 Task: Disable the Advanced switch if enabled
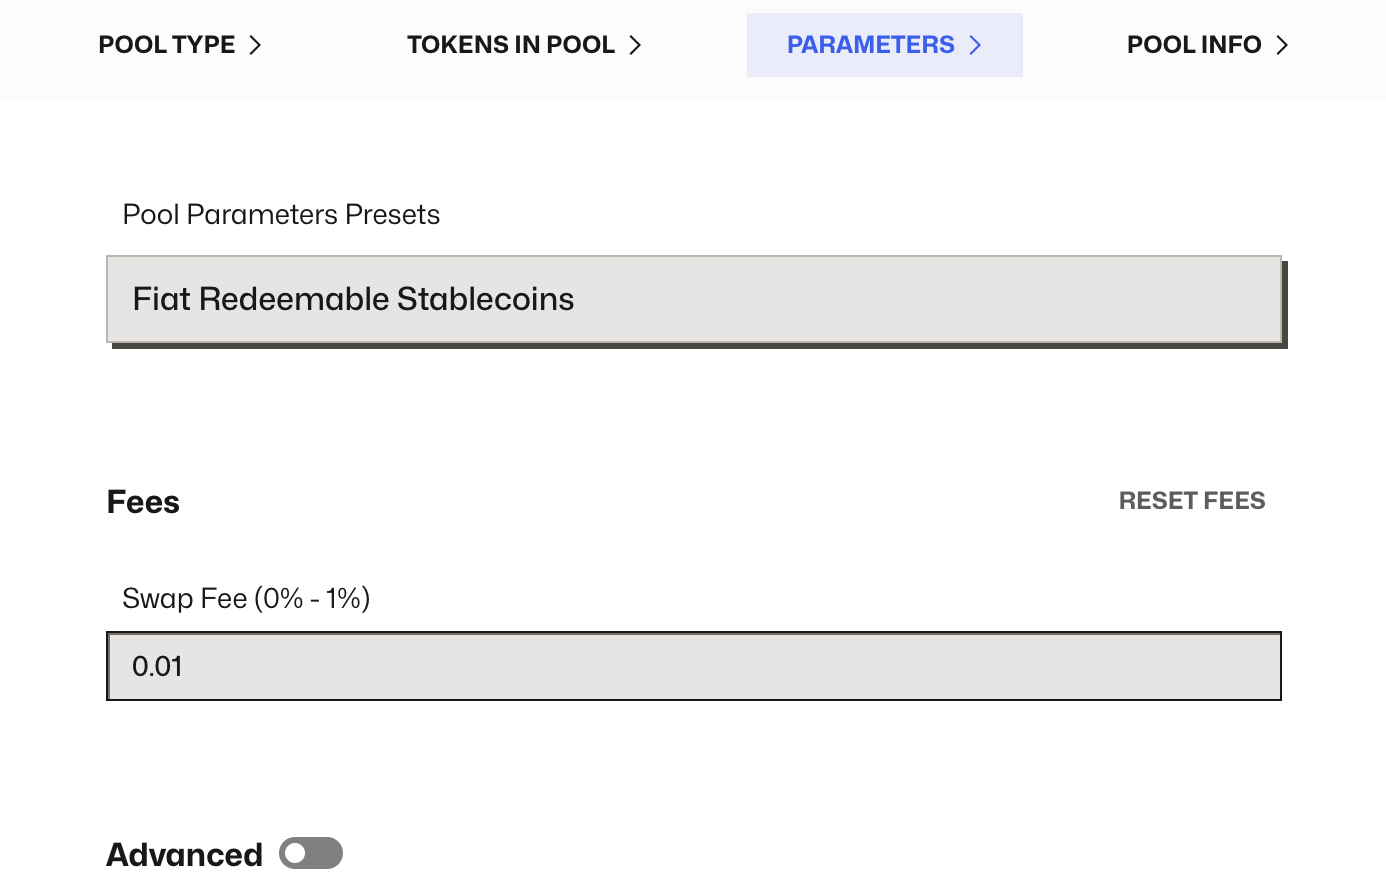(310, 853)
